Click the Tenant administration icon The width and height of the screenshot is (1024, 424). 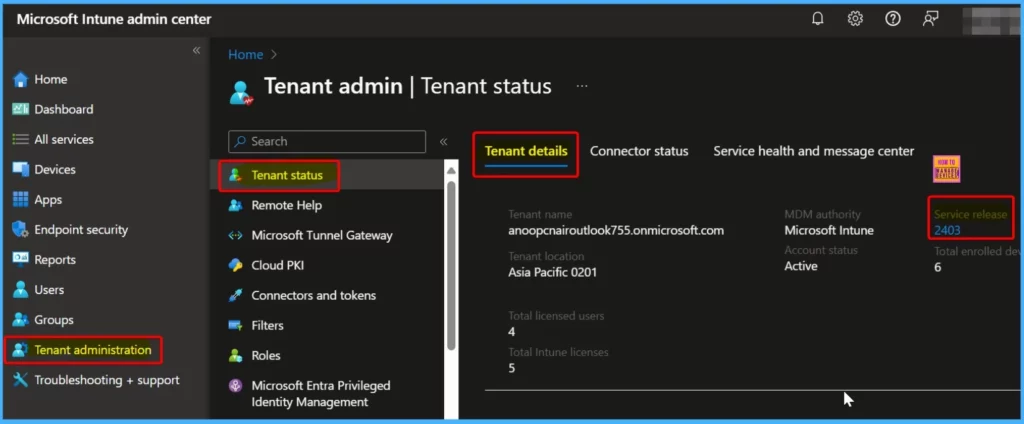pos(20,350)
